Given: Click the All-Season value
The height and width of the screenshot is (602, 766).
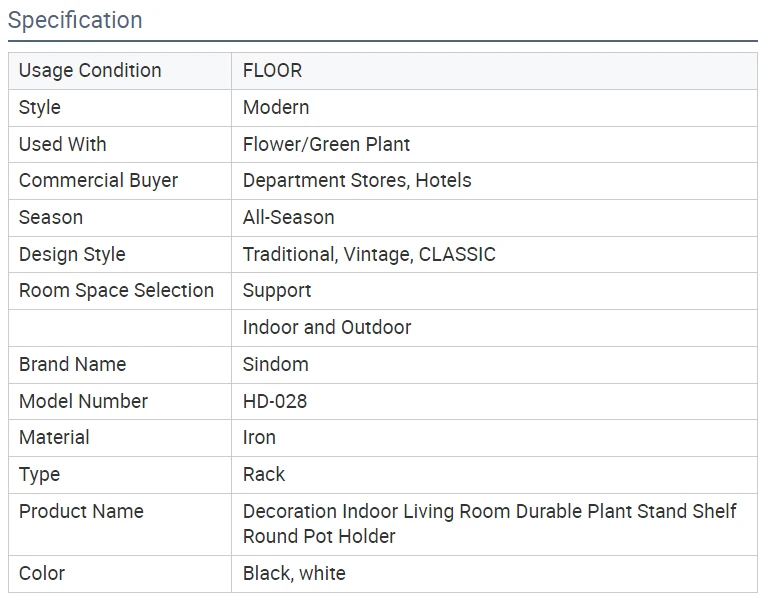Looking at the screenshot, I should point(289,217).
